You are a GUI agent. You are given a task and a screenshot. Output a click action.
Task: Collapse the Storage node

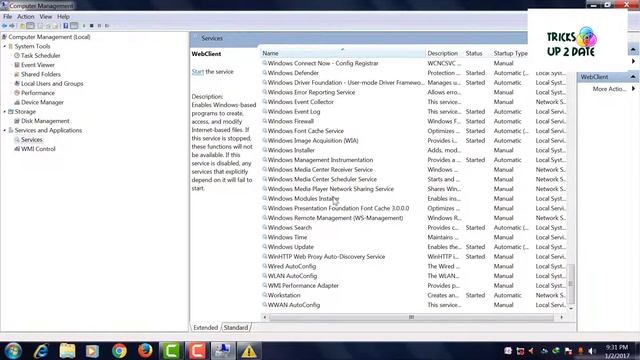[4, 112]
